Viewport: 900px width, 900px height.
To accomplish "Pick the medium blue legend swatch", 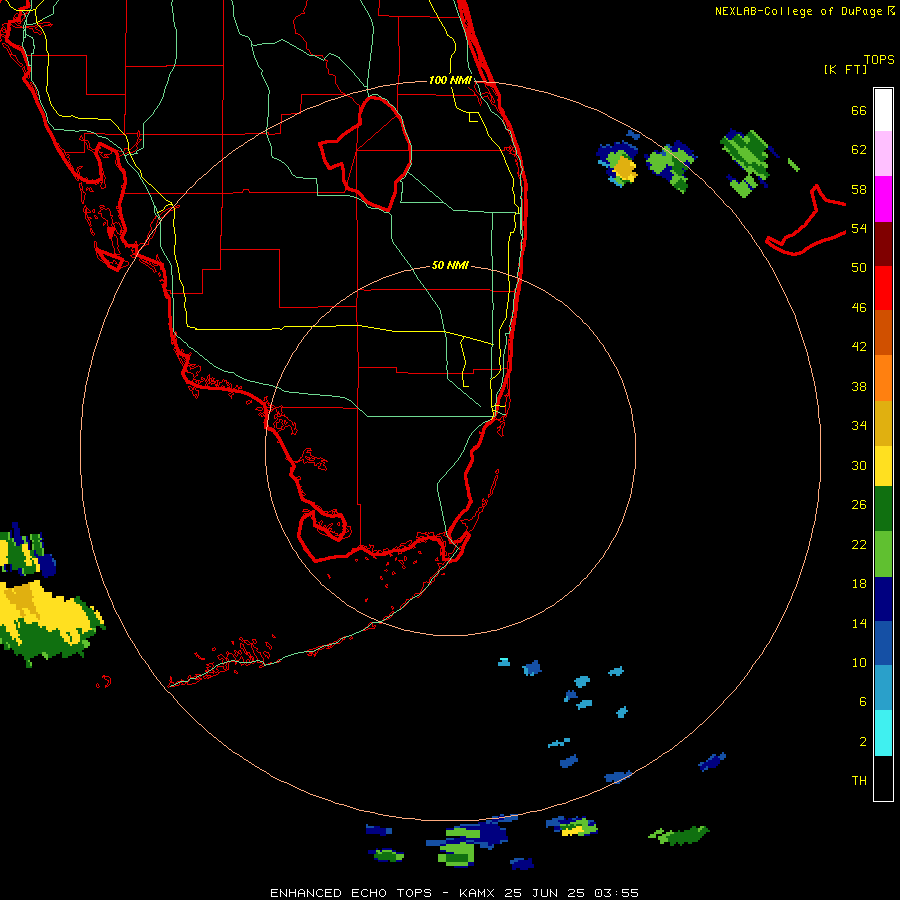I will tap(883, 643).
